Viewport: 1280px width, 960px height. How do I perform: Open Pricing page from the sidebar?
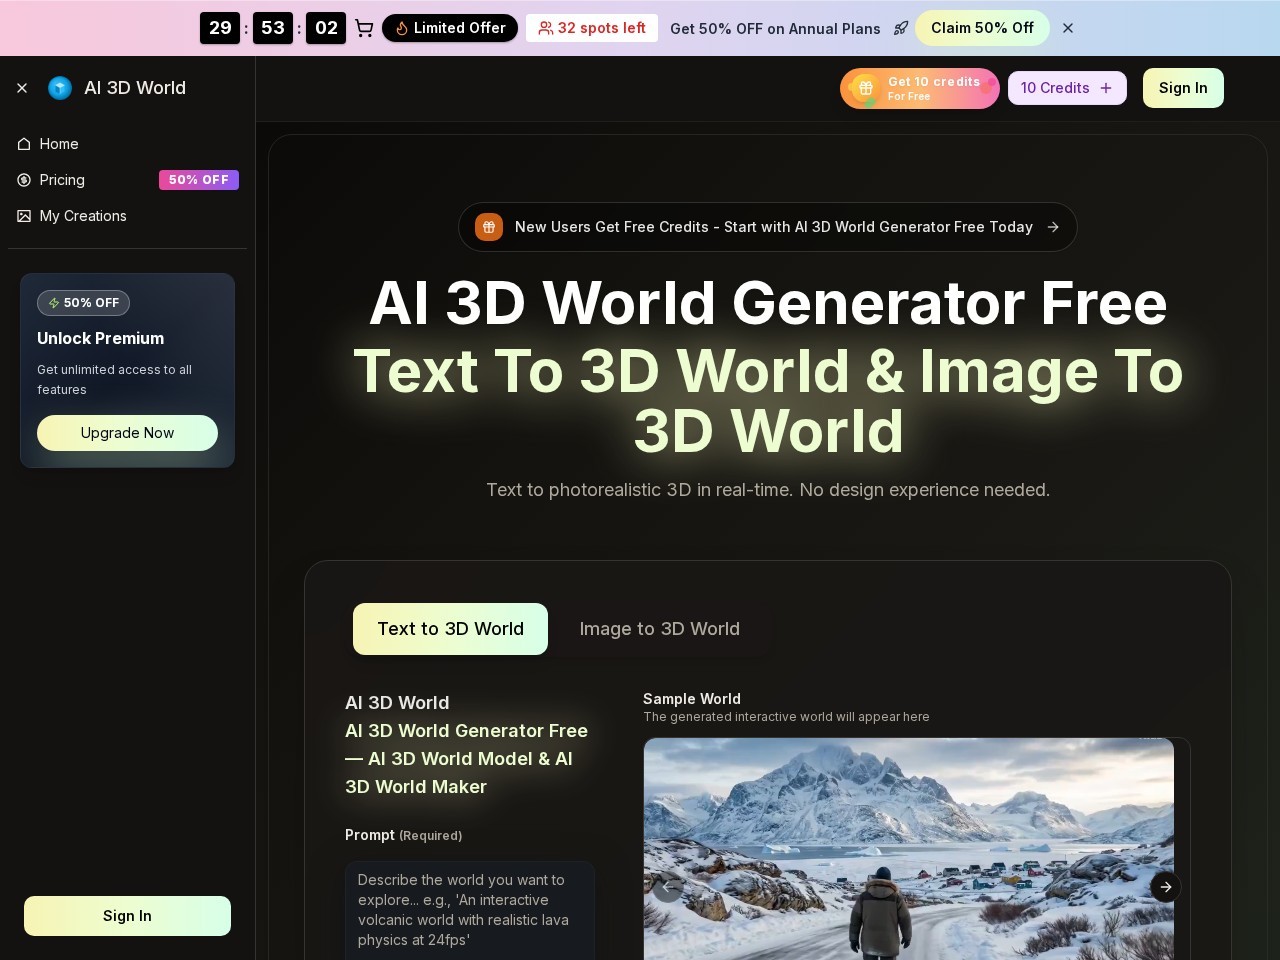point(127,180)
